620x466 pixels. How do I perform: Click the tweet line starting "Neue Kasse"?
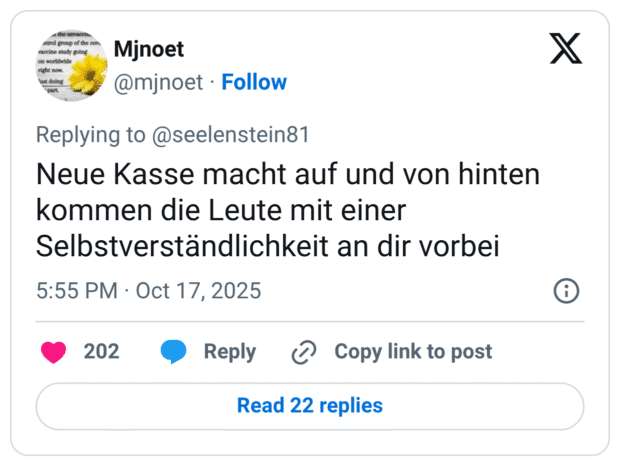(288, 174)
